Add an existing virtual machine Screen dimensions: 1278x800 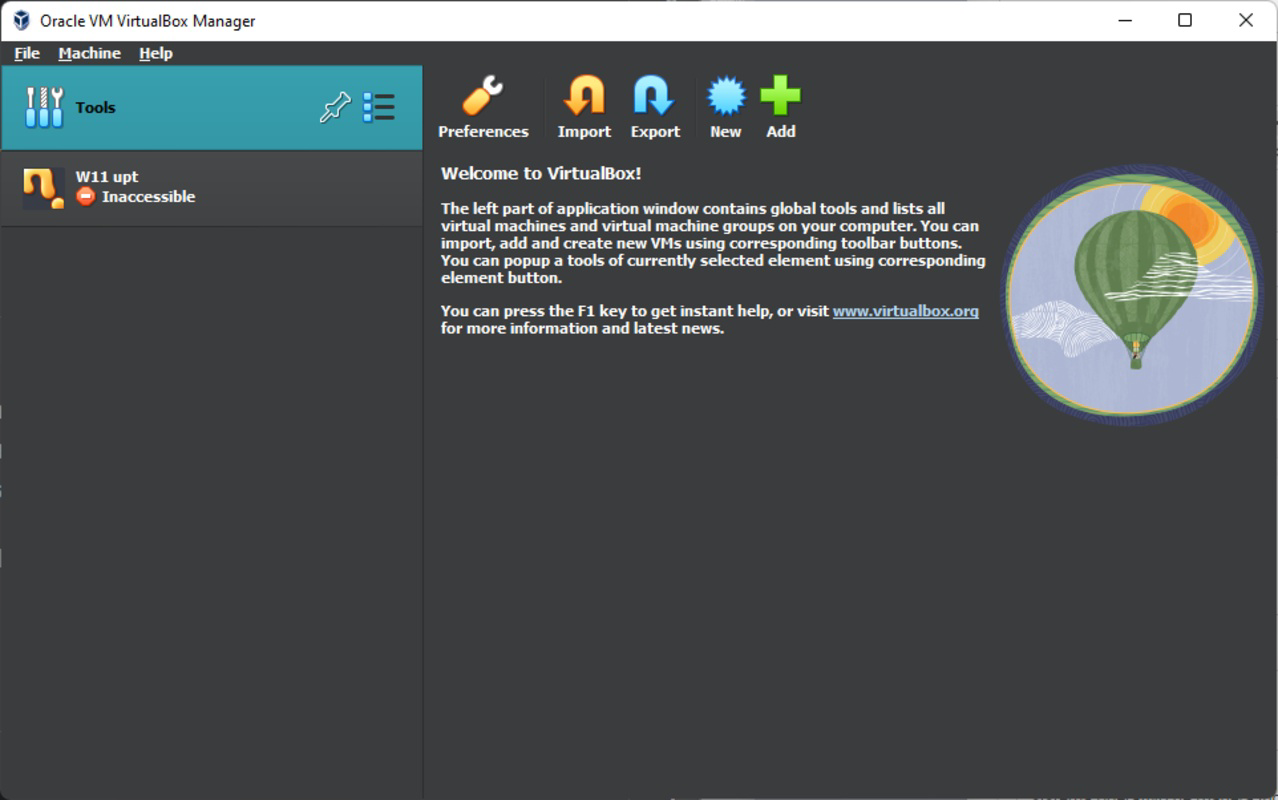click(781, 107)
